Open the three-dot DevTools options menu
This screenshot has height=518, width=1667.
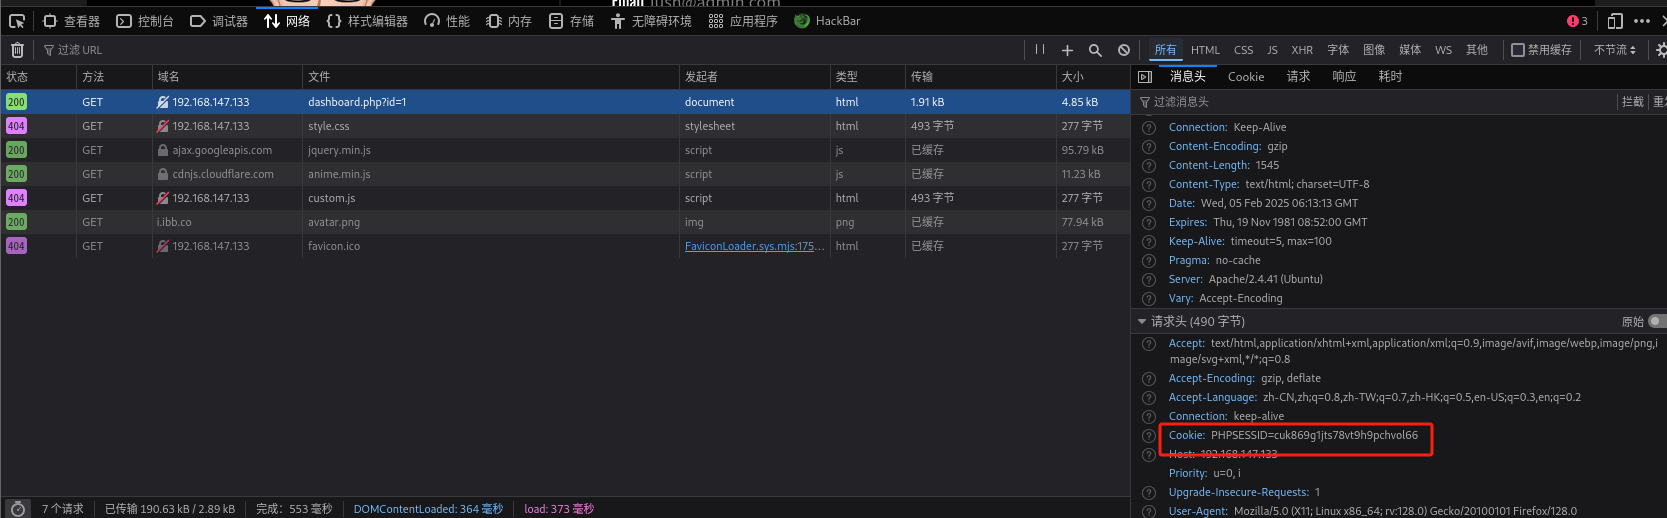click(1642, 21)
